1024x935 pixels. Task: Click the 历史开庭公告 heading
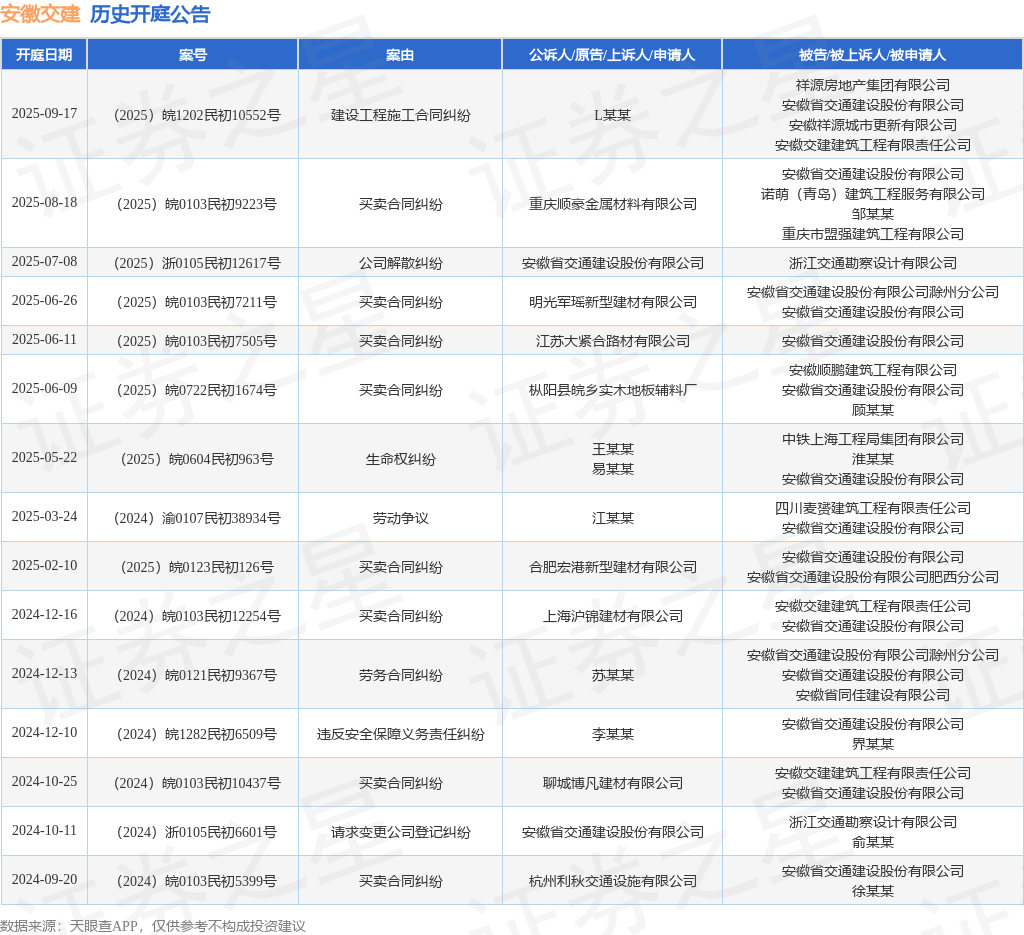[x=150, y=14]
